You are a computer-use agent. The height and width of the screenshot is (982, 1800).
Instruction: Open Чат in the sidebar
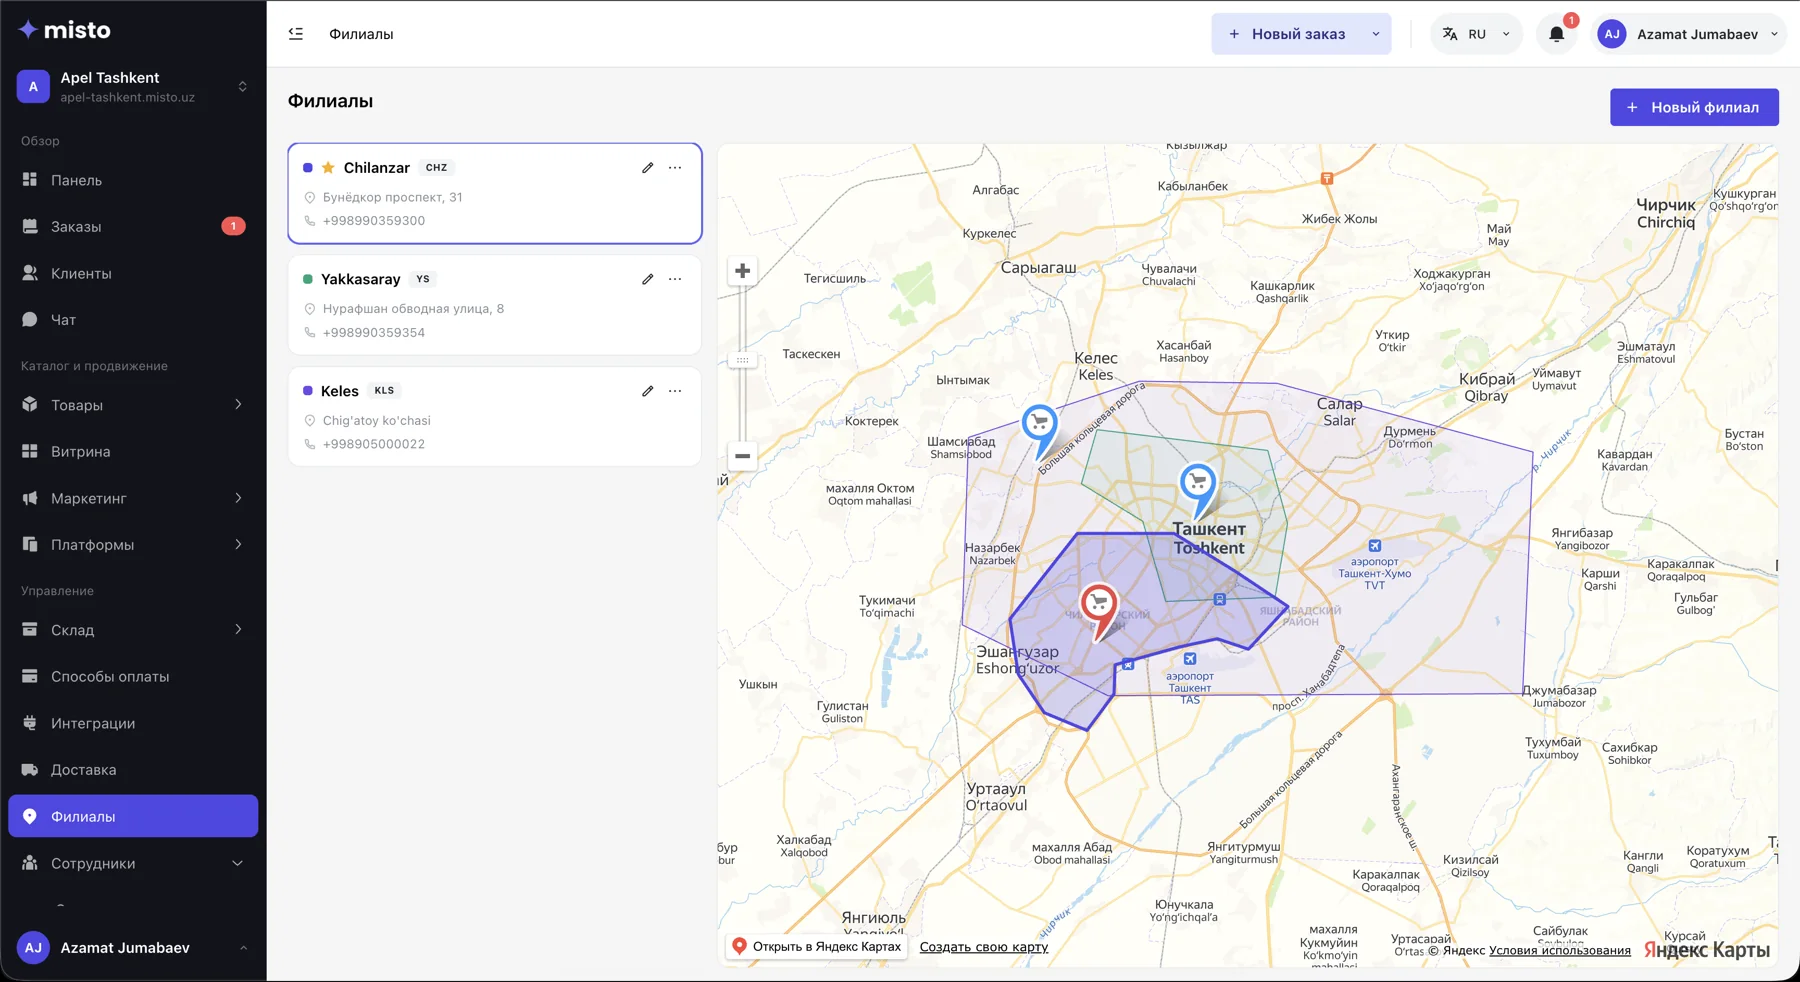click(133, 320)
